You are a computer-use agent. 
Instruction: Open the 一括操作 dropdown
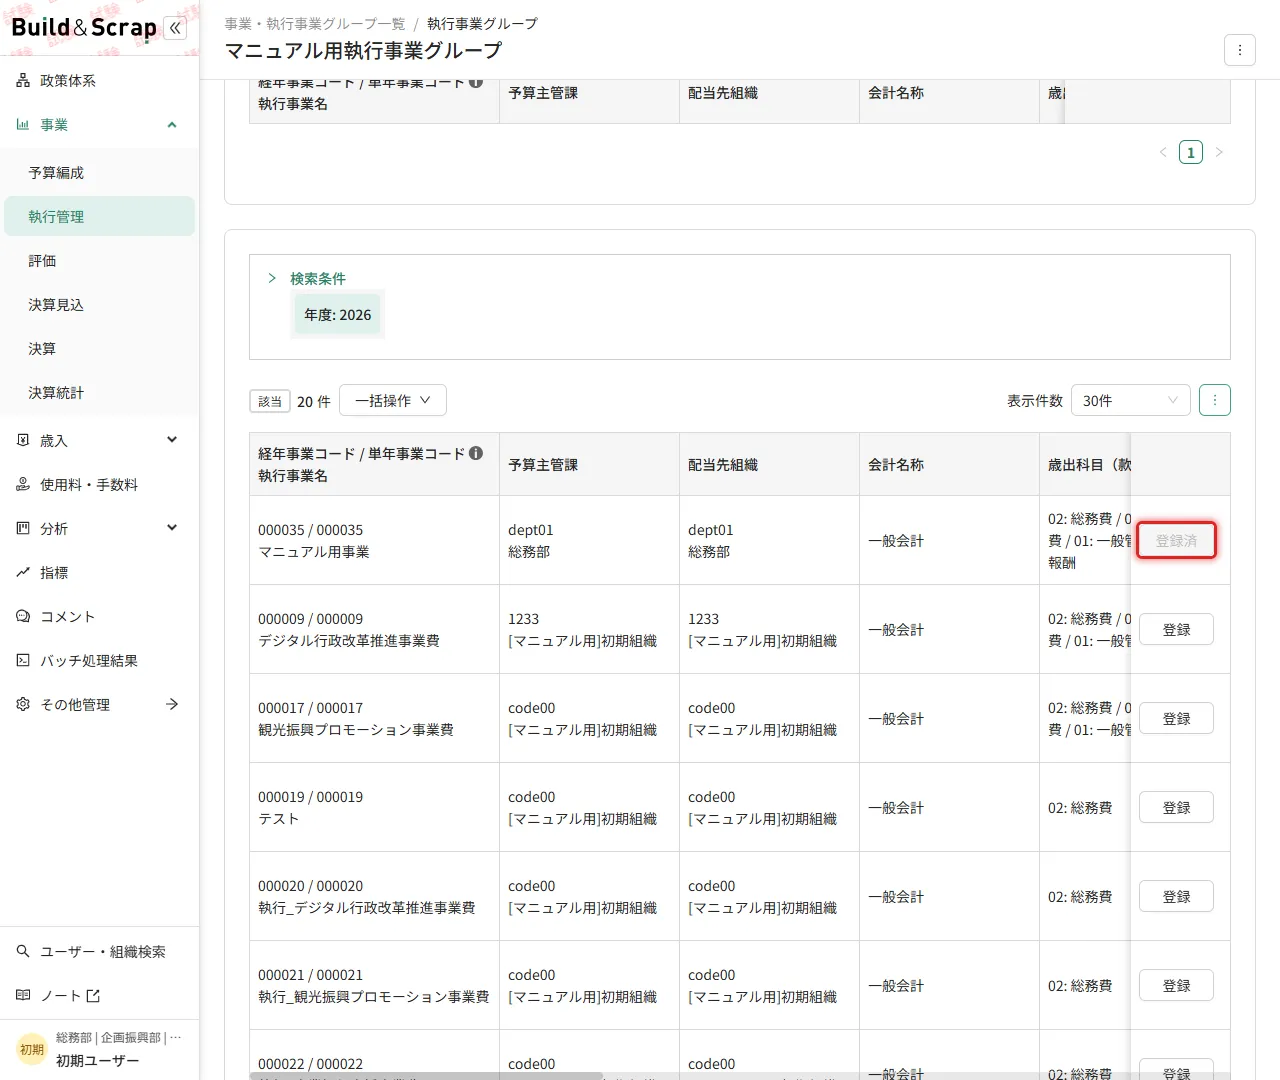393,400
